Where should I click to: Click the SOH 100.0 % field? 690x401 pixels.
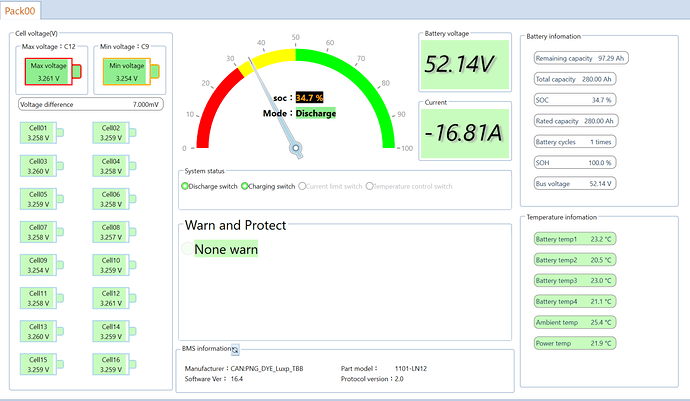click(575, 162)
